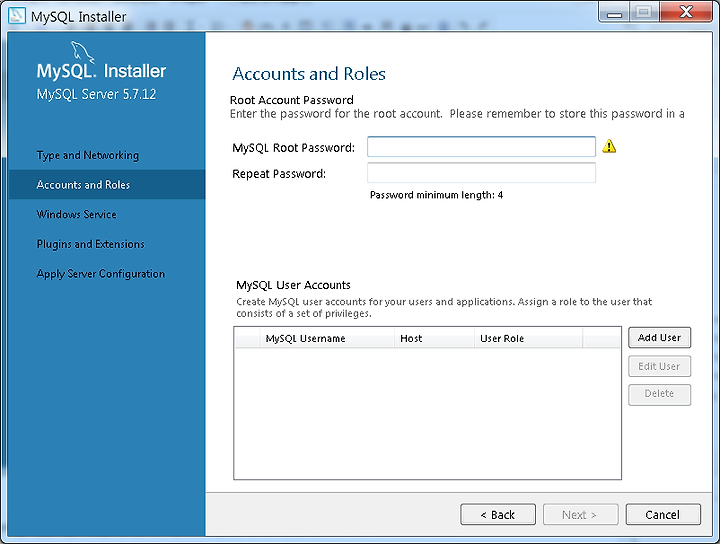Click the 'MySQL Server 5.7.12' version text
720x544 pixels.
click(x=96, y=94)
